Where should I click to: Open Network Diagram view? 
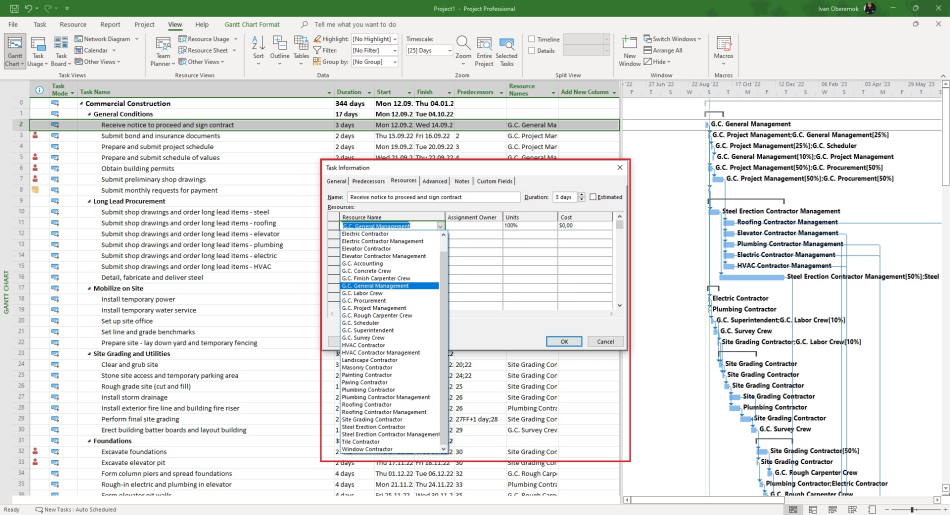pos(107,39)
